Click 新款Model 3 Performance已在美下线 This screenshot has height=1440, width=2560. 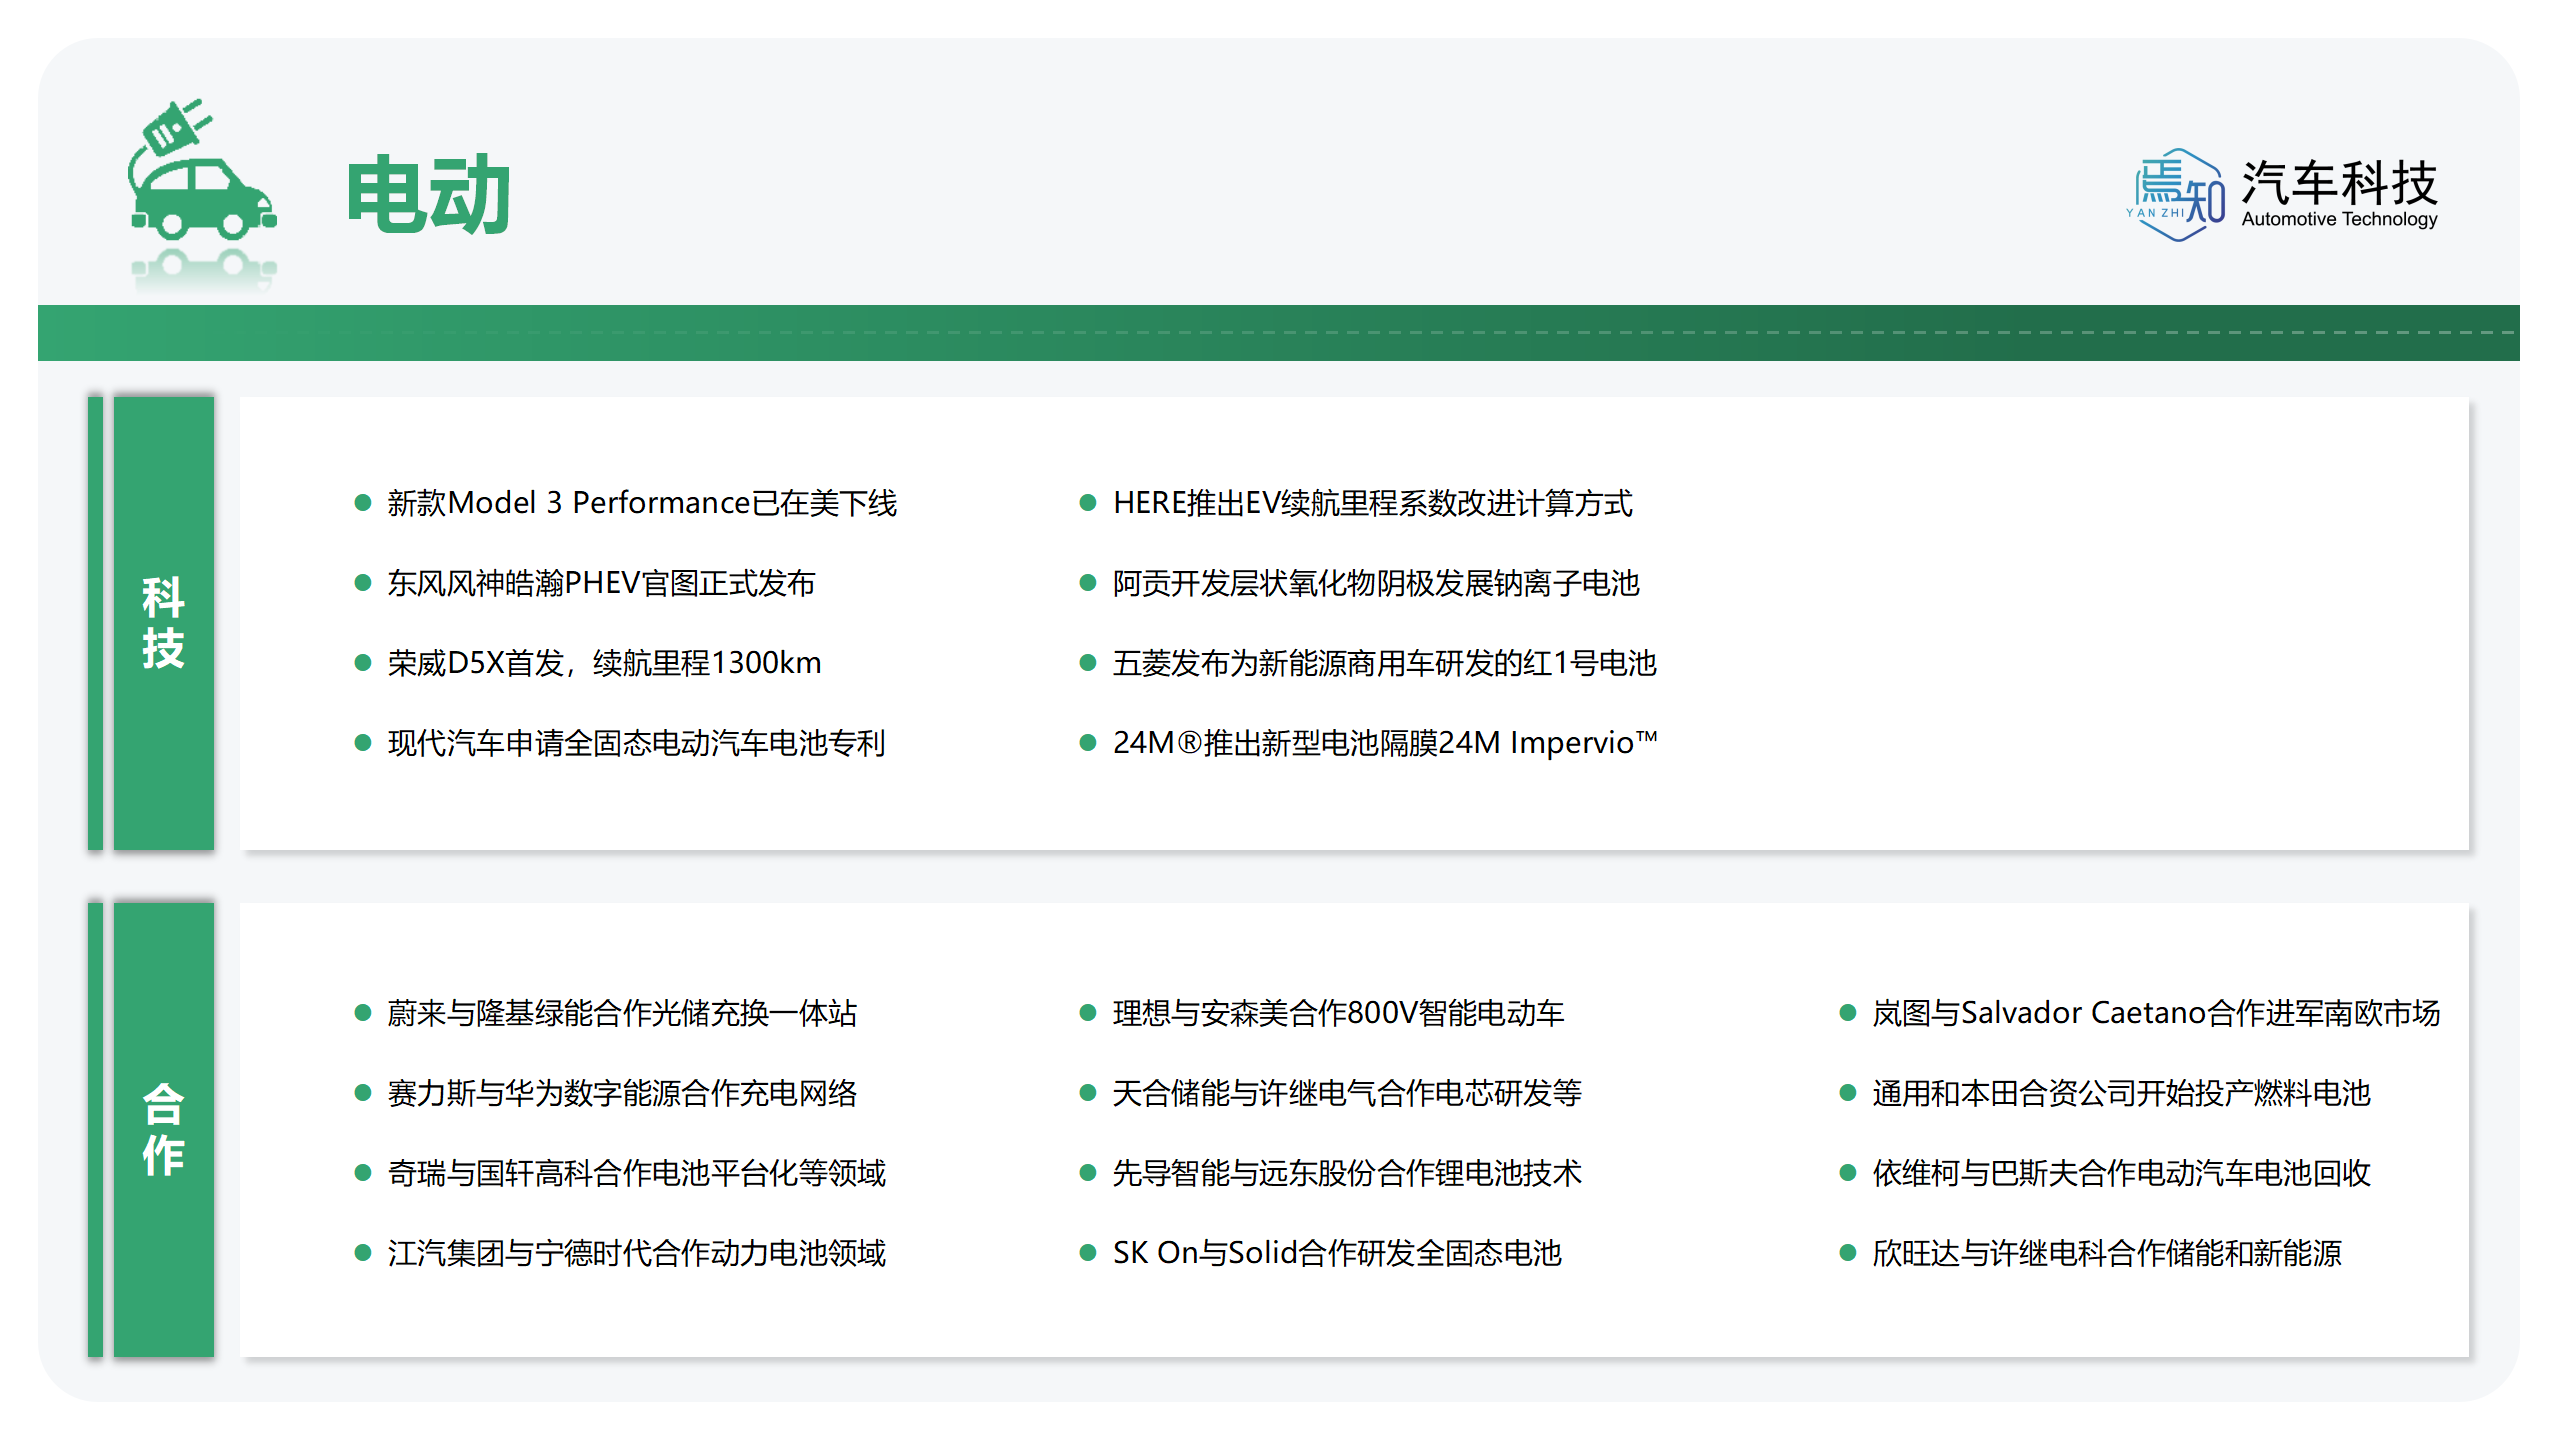pyautogui.click(x=642, y=503)
